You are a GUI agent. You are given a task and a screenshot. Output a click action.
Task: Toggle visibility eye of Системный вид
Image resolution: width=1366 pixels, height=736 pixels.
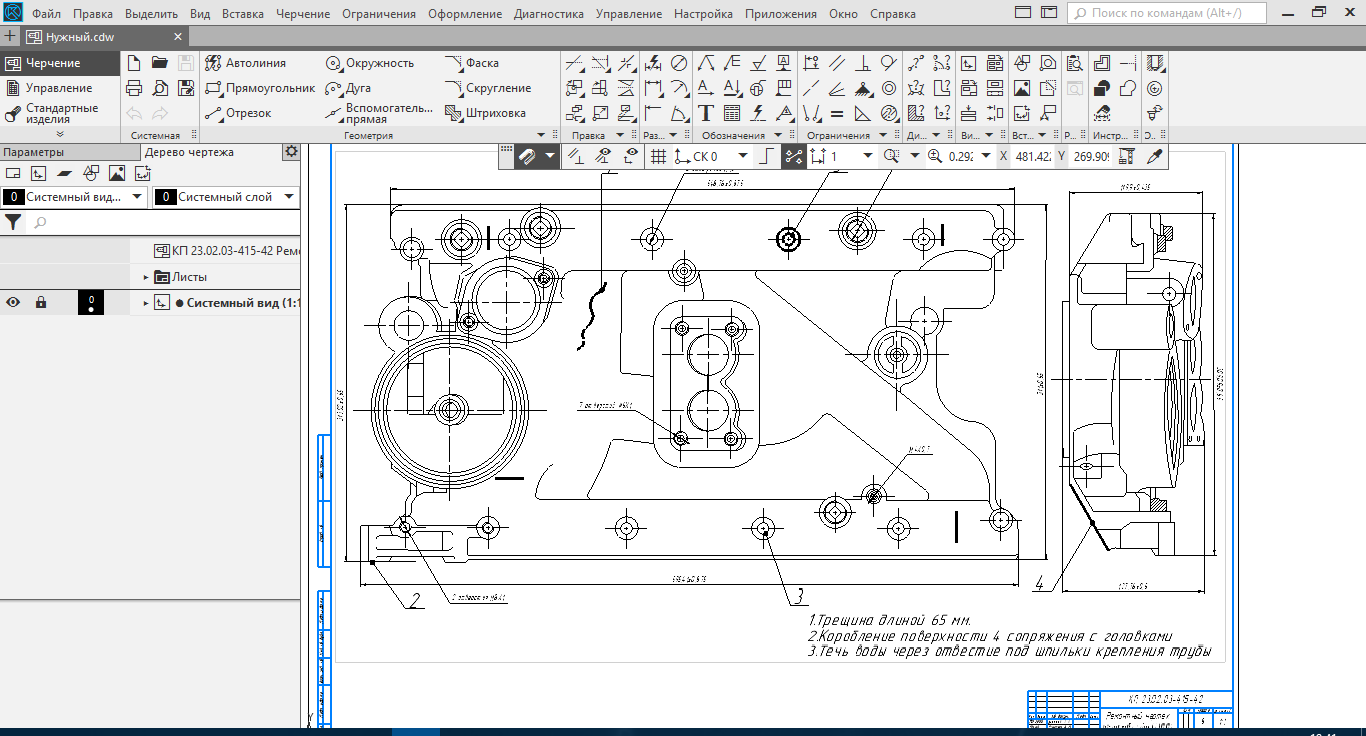tap(14, 302)
